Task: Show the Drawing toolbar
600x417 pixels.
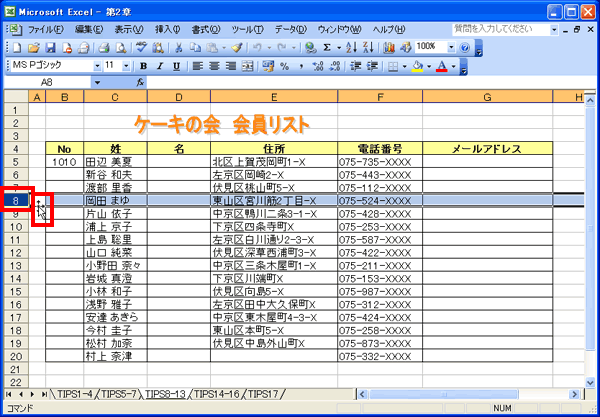Action: click(405, 47)
